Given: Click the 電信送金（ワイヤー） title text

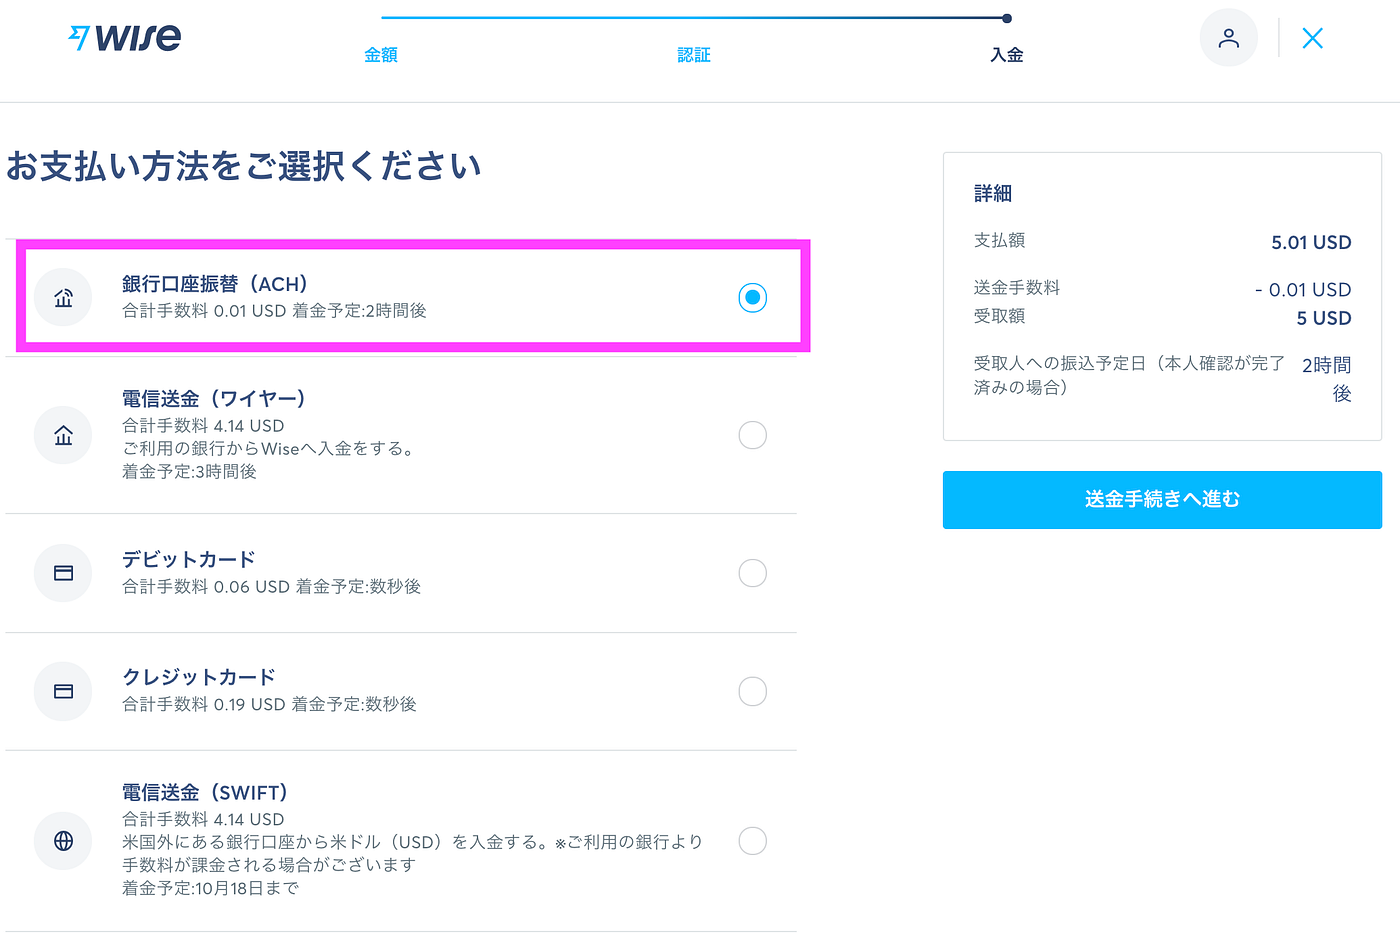Looking at the screenshot, I should pos(214,398).
